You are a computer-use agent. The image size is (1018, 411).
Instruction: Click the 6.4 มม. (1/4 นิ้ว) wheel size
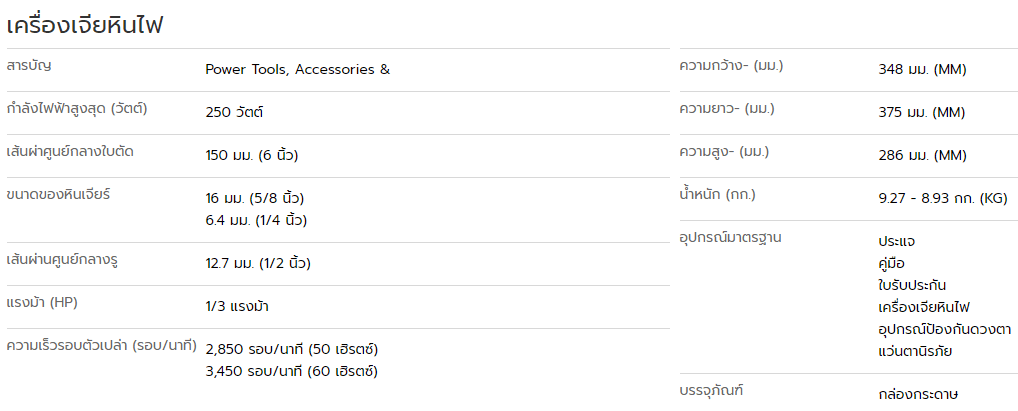[256, 220]
